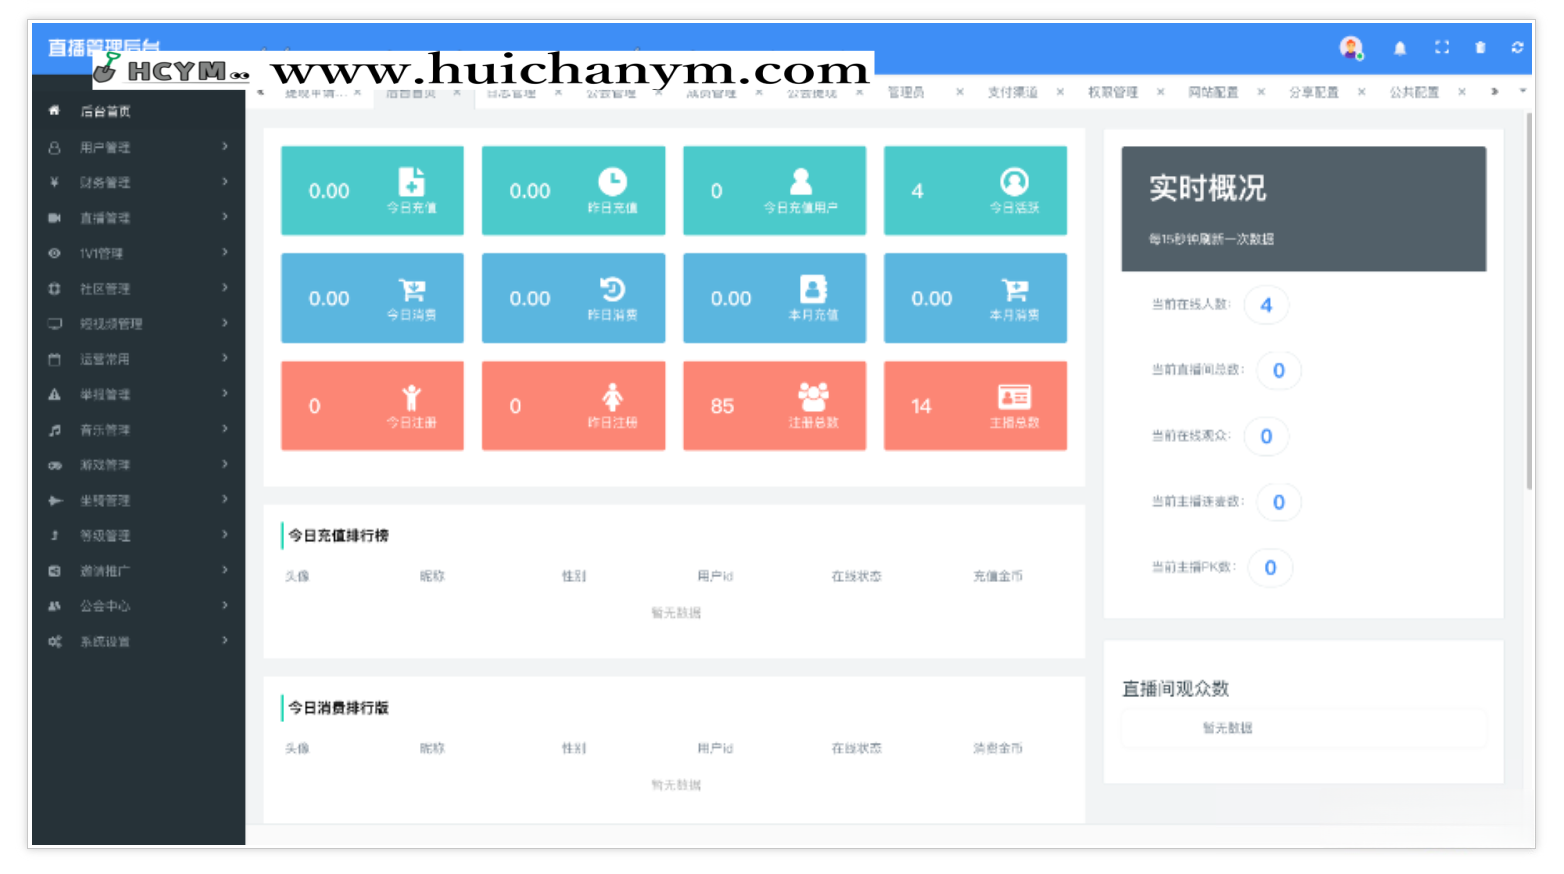Click the fullscreen icon in the top bar
The width and height of the screenshot is (1564, 874).
pyautogui.click(x=1441, y=47)
